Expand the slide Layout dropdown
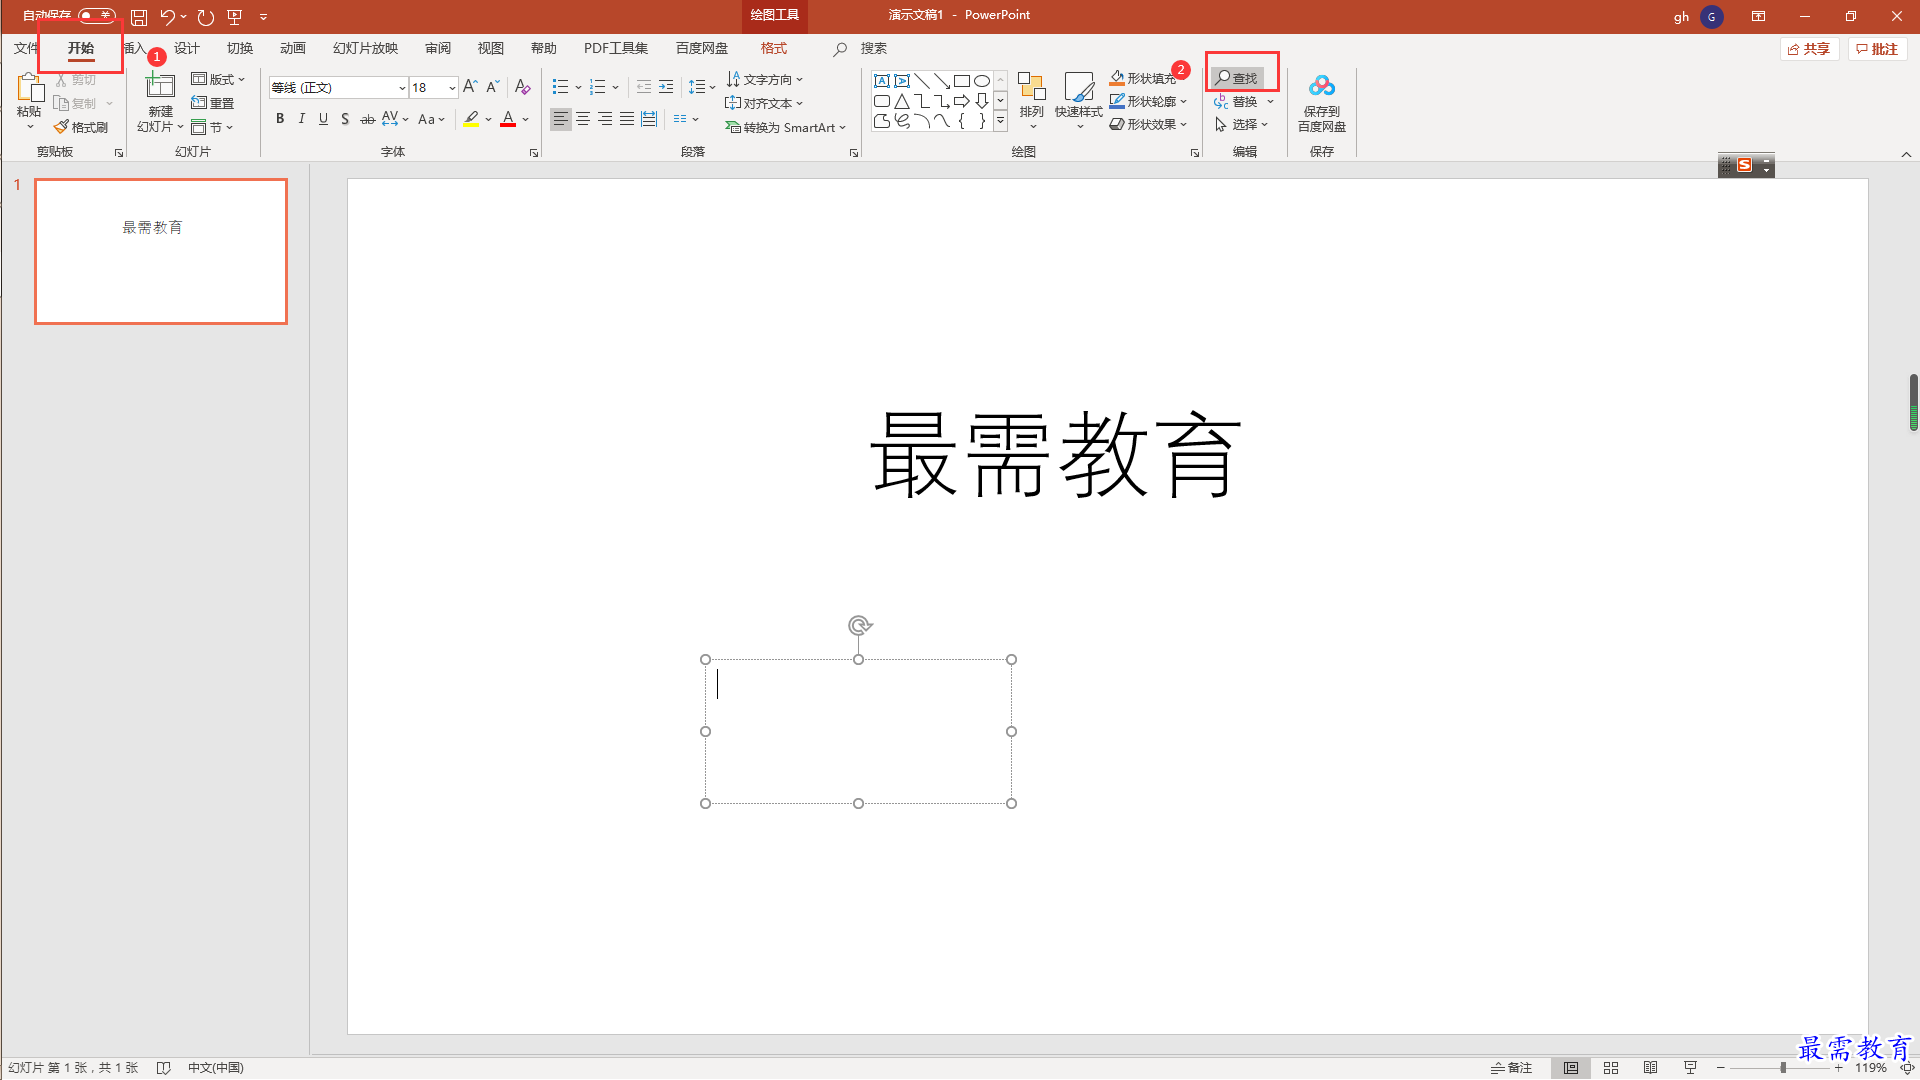 click(x=218, y=79)
